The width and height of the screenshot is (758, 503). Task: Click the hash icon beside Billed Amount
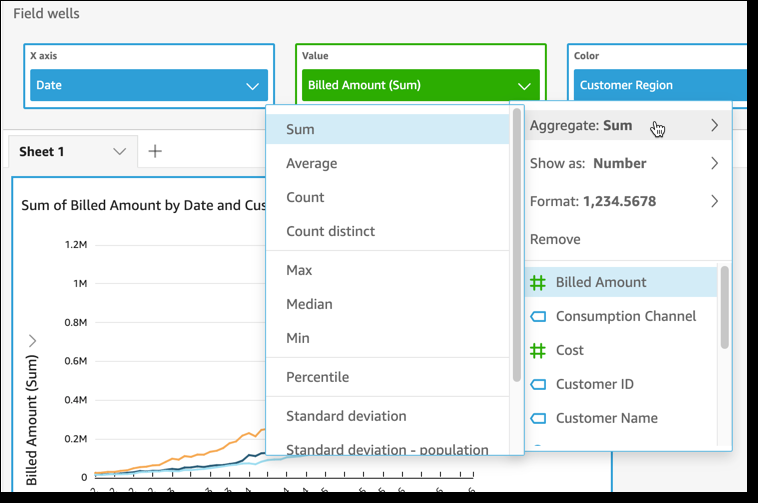tap(537, 283)
